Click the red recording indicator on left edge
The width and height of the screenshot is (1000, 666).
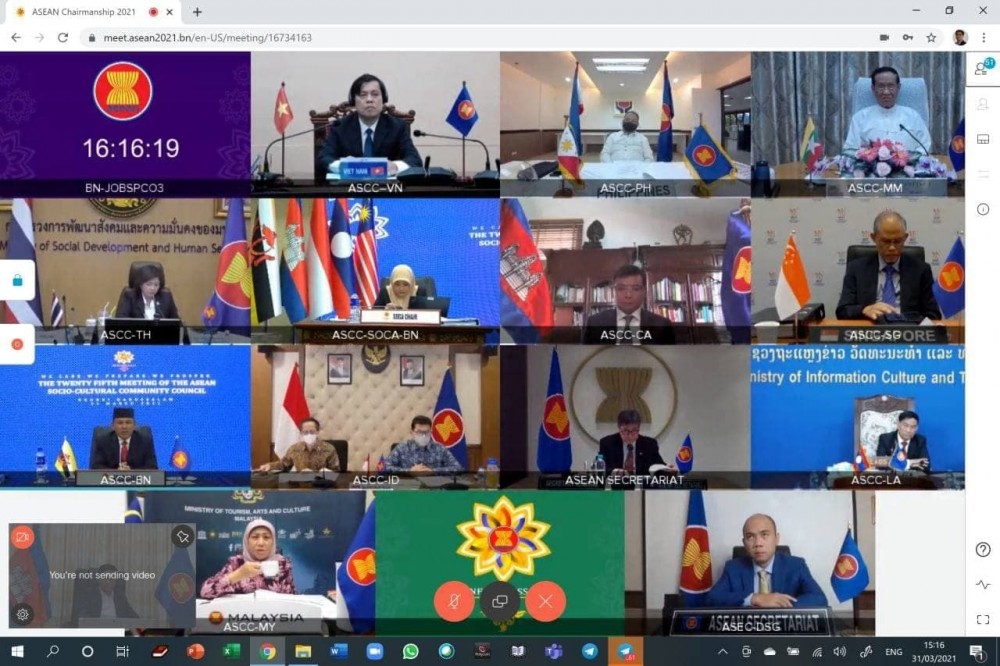pyautogui.click(x=17, y=344)
